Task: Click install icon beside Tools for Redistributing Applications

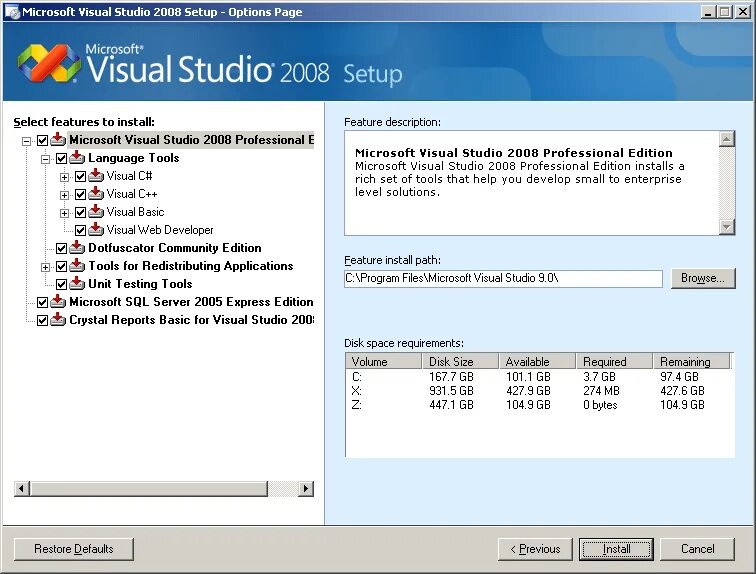Action: [77, 266]
